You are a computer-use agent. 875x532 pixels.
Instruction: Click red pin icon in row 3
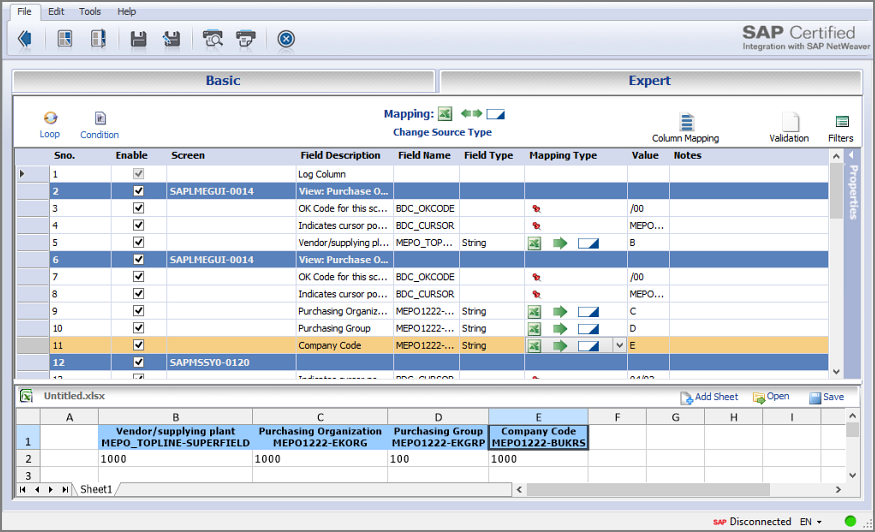536,209
